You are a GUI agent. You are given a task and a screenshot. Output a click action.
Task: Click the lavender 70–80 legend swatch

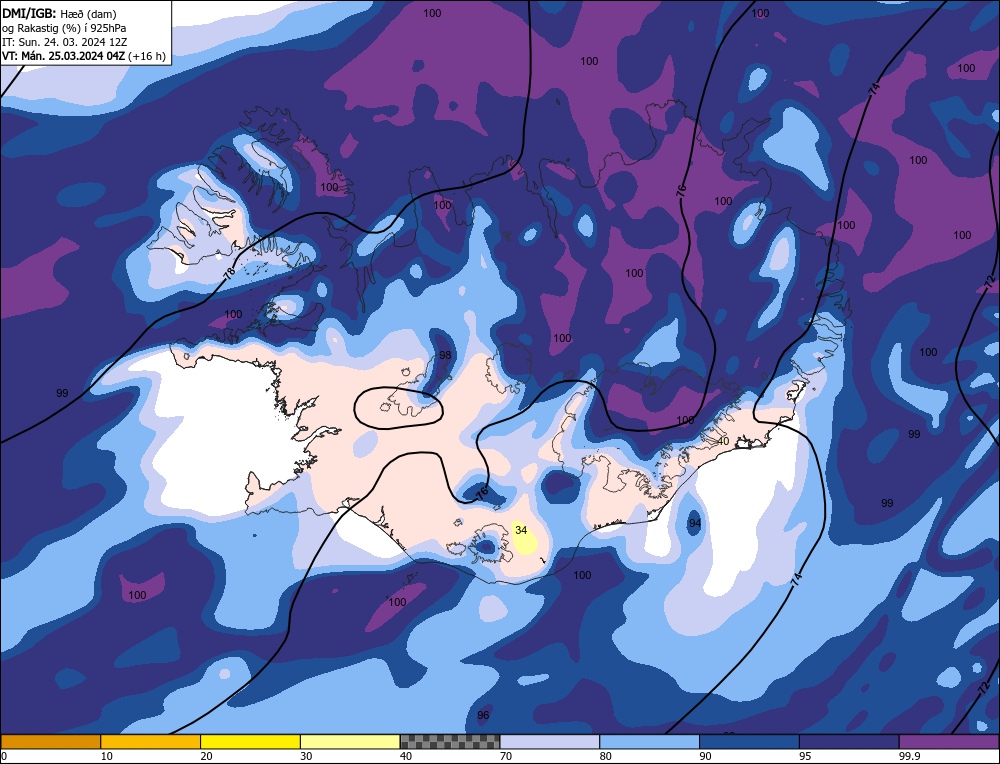click(x=550, y=741)
